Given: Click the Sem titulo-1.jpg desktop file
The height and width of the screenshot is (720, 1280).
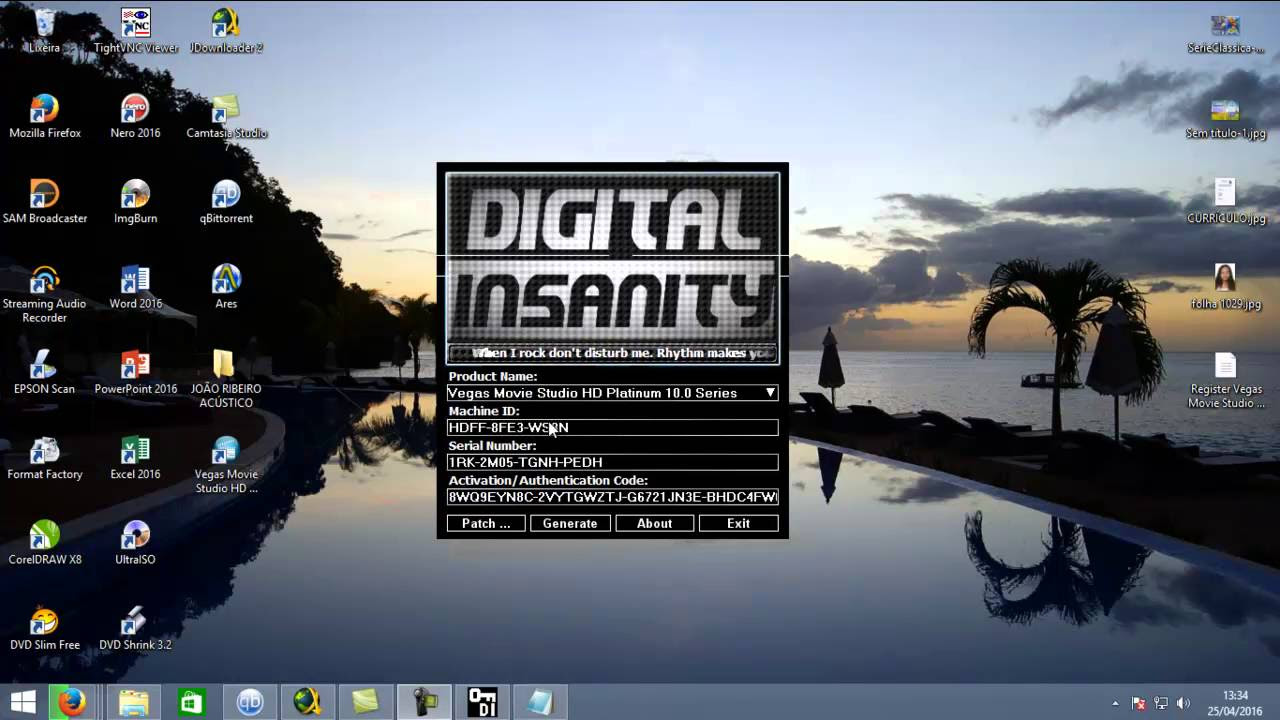Looking at the screenshot, I should (1225, 117).
